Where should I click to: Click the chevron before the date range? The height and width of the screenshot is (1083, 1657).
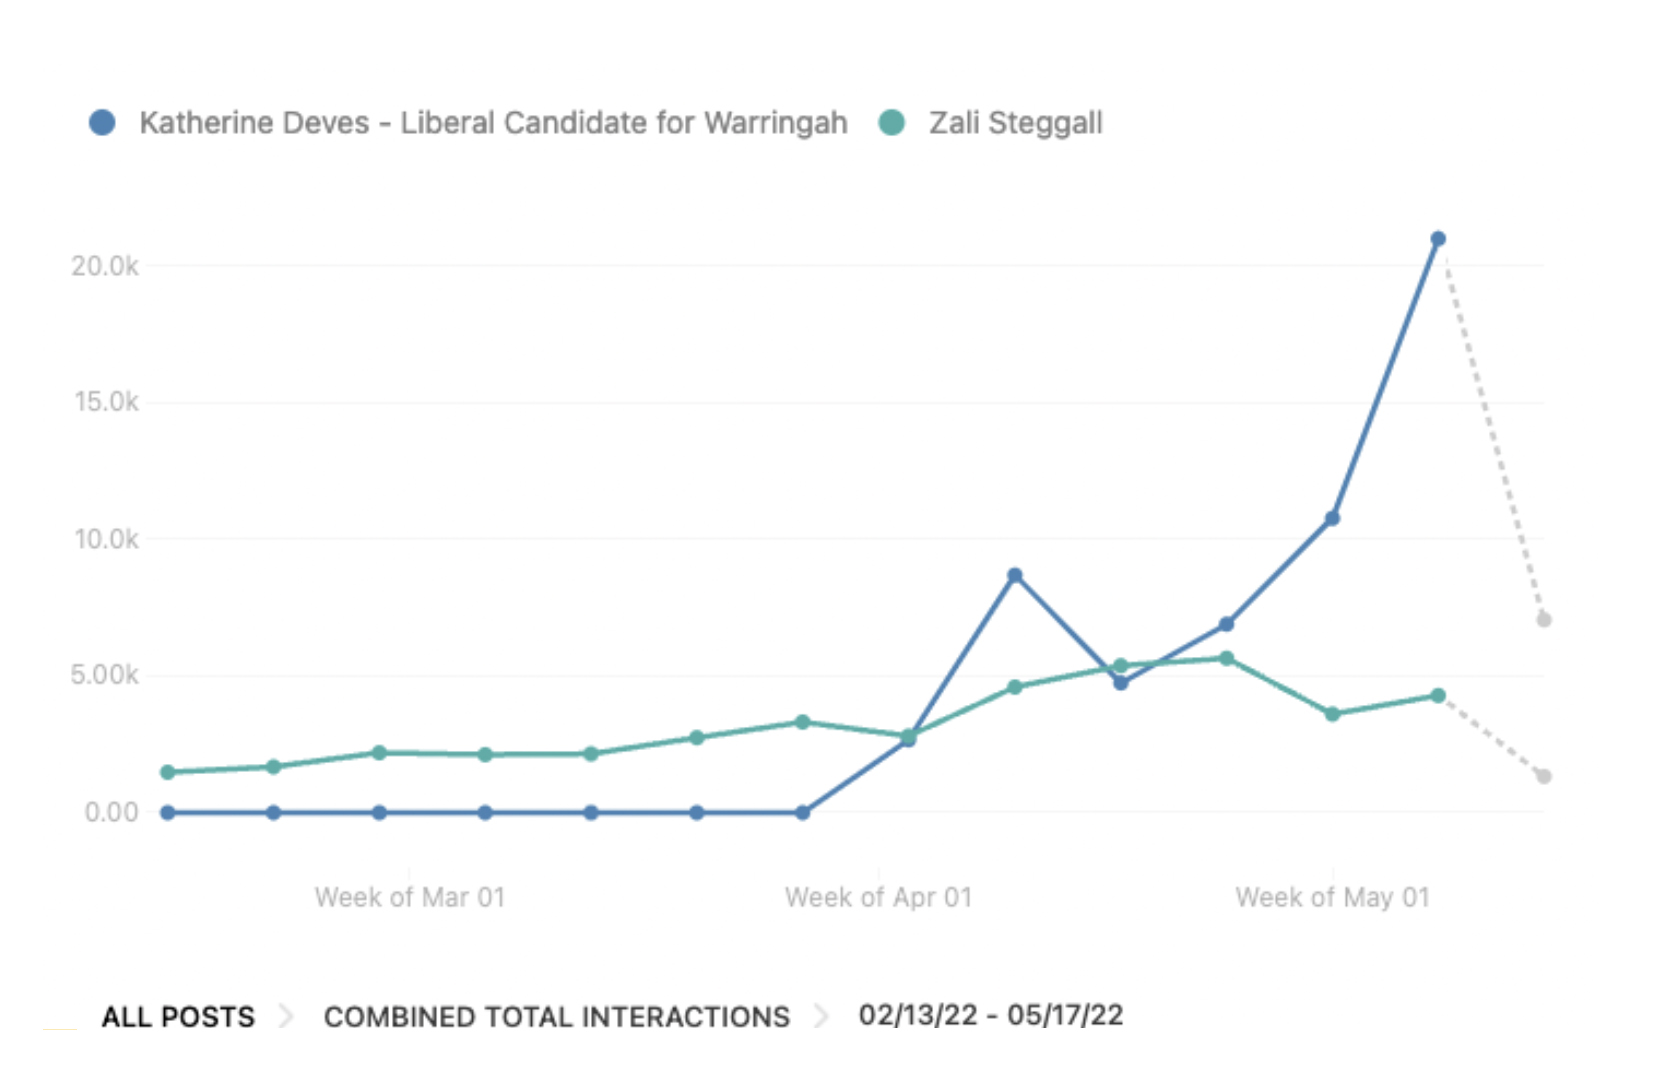click(822, 1017)
